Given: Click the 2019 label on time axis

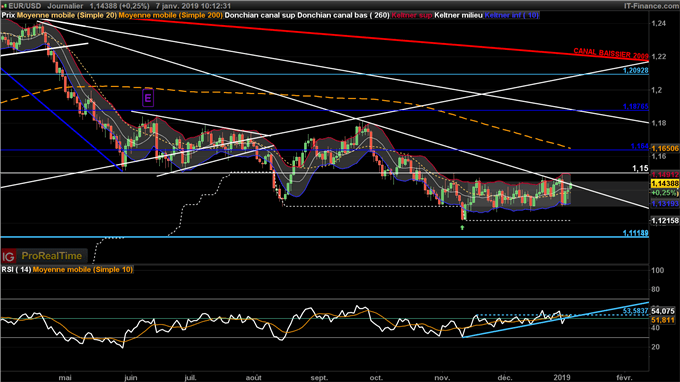Looking at the screenshot, I should pyautogui.click(x=562, y=378).
